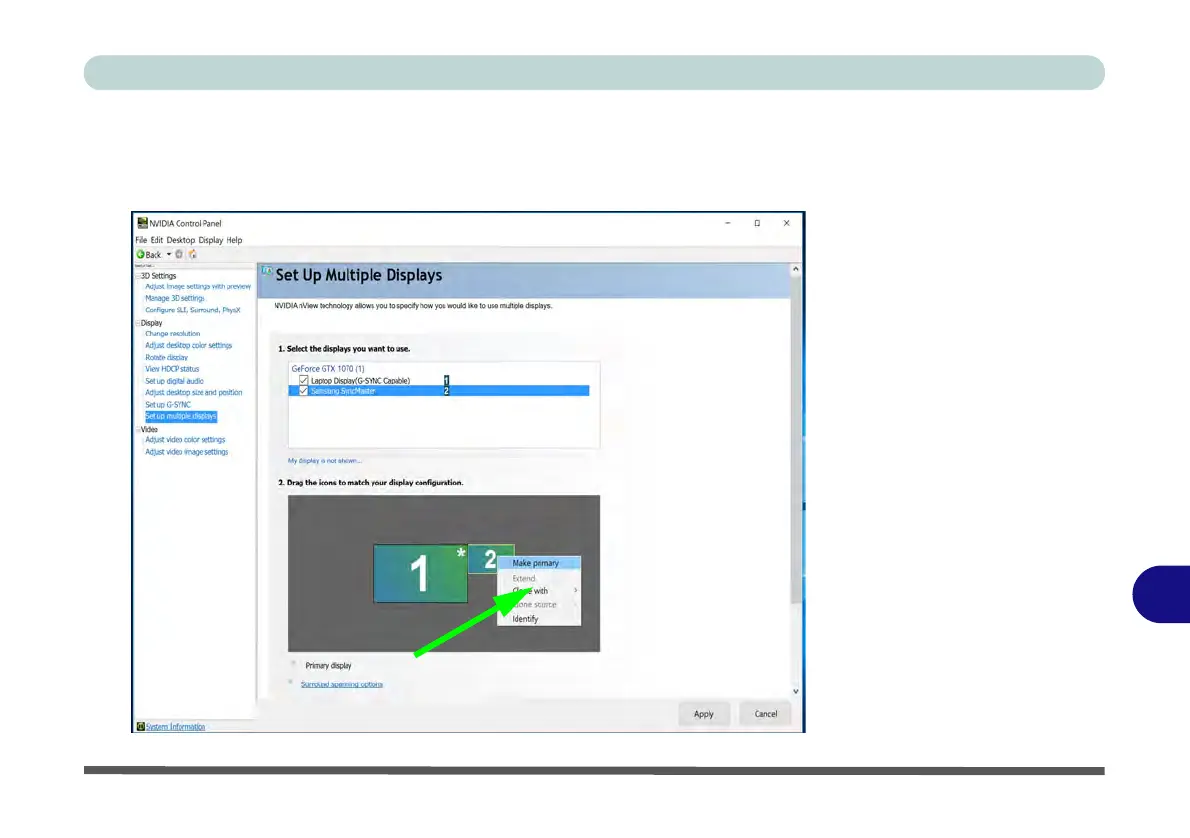Screen dimensions: 1190x838
Task: Open Rotate display page
Action: pos(166,358)
